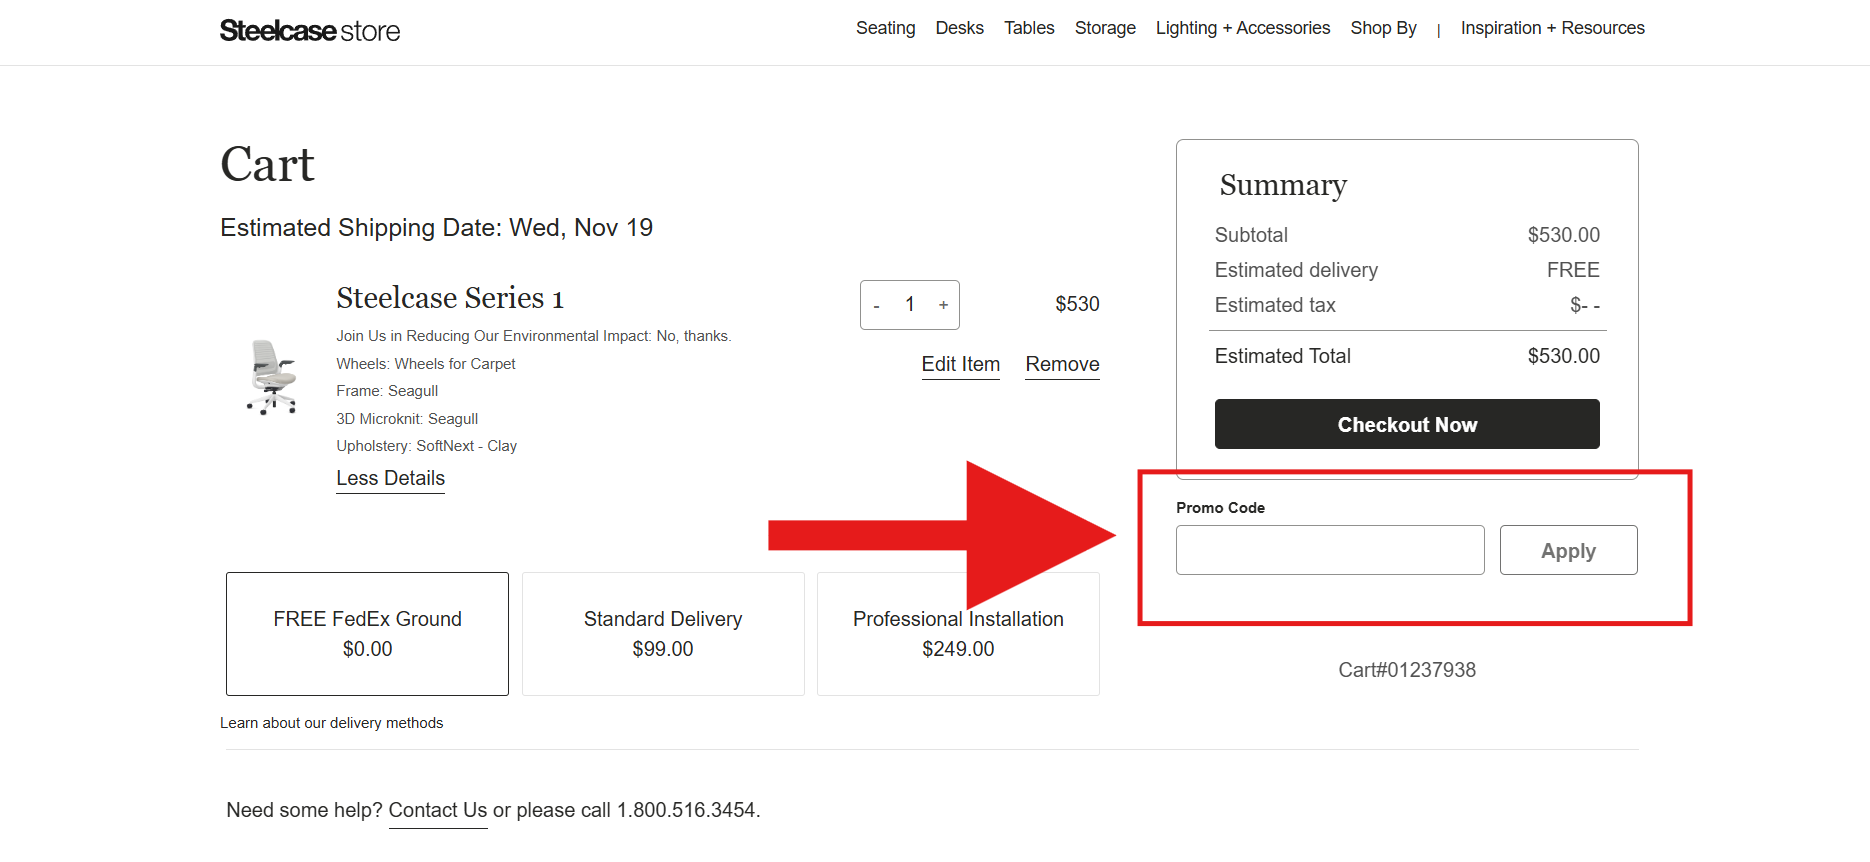Click inside the Promo Code field
The height and width of the screenshot is (862, 1870).
point(1330,550)
